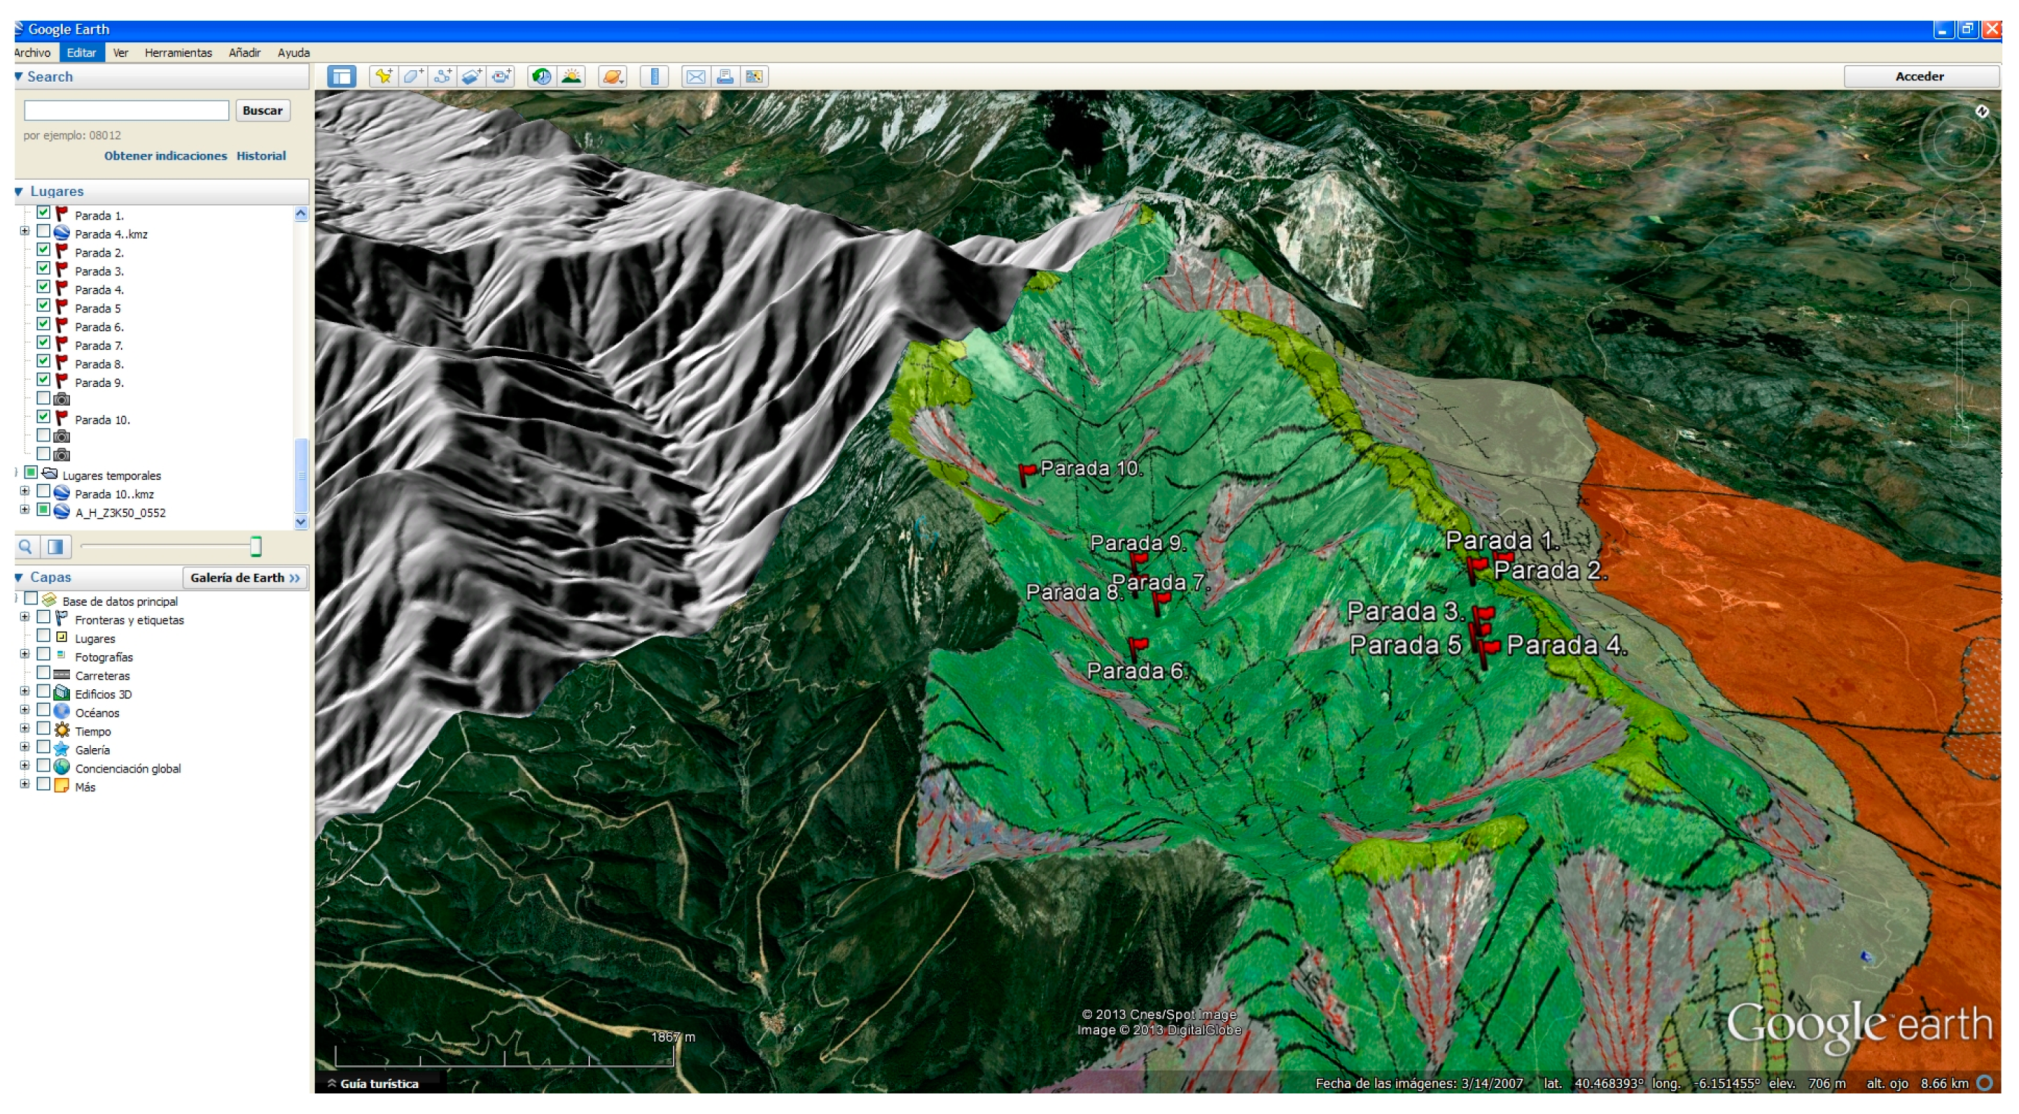Check the Parada 4..kmz checkbox
Image resolution: width=2019 pixels, height=1114 pixels.
tap(43, 232)
